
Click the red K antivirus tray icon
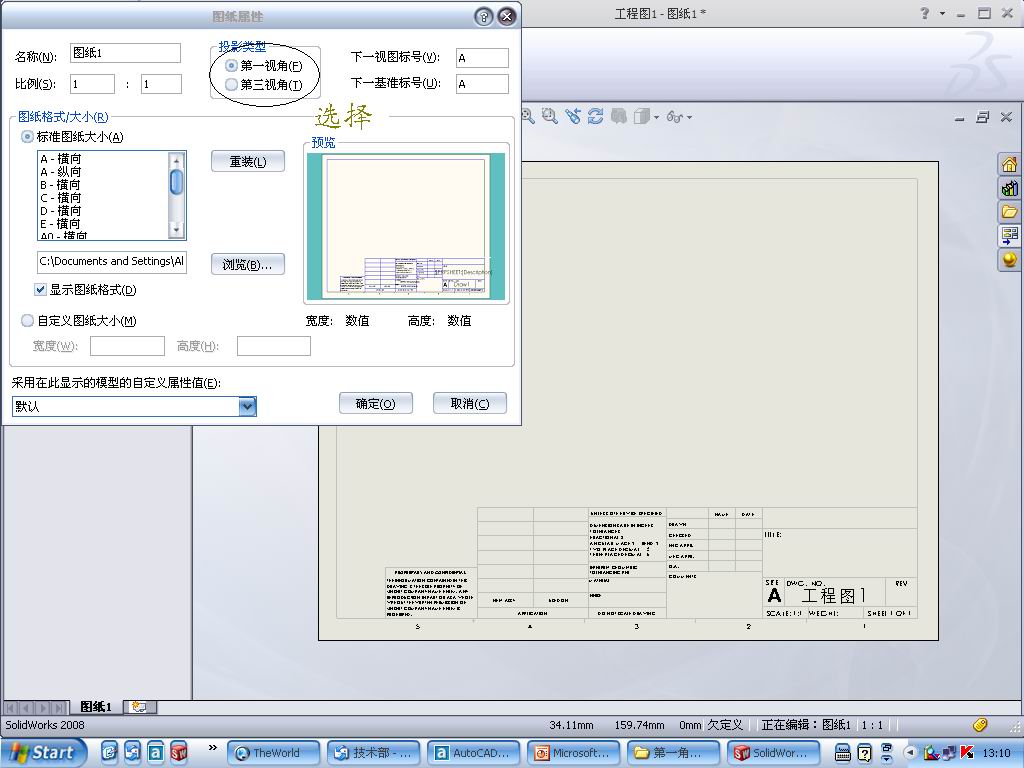click(x=967, y=752)
